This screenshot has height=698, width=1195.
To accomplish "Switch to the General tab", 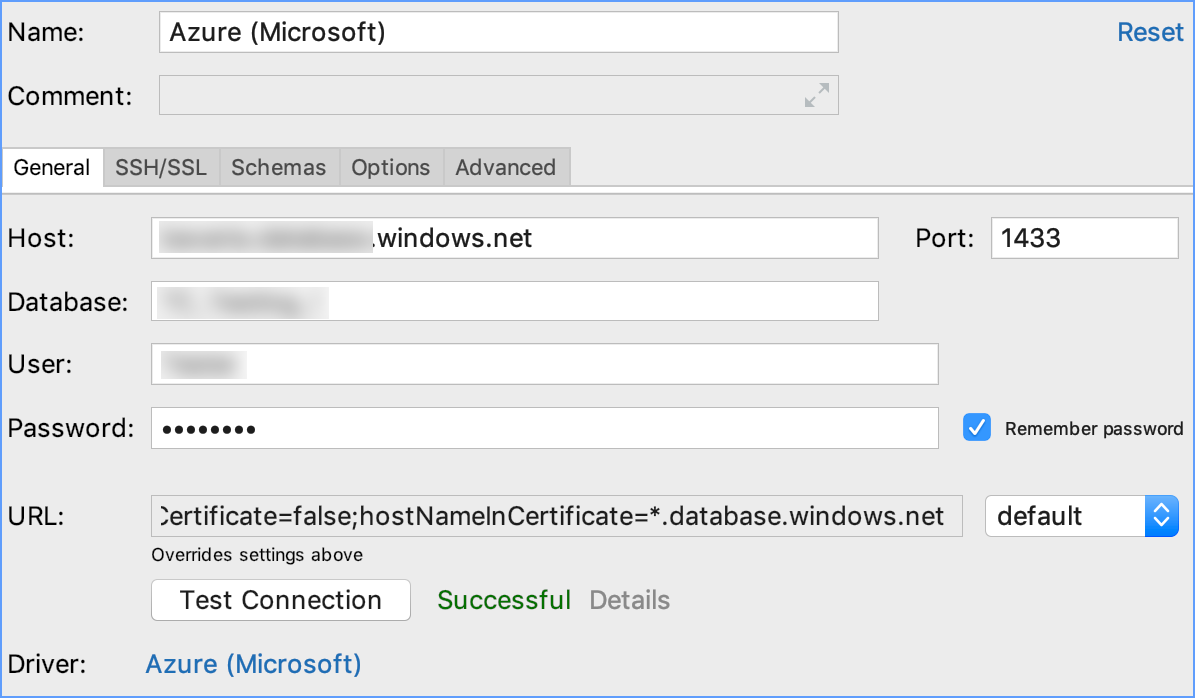I will pyautogui.click(x=52, y=167).
